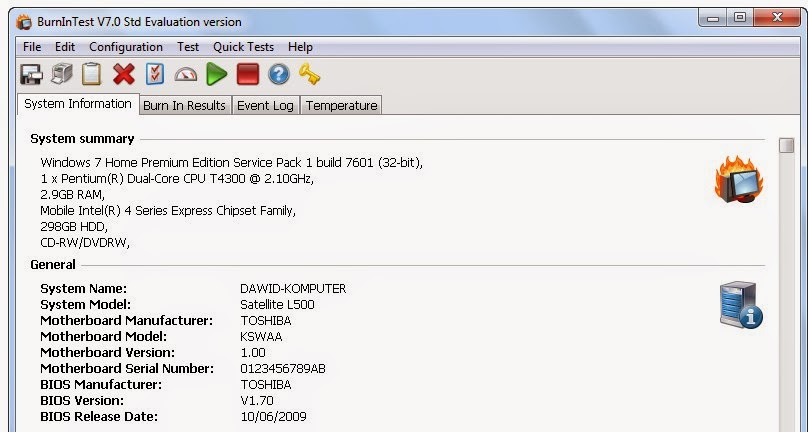
Task: Click the red X clear results icon
Action: click(124, 74)
